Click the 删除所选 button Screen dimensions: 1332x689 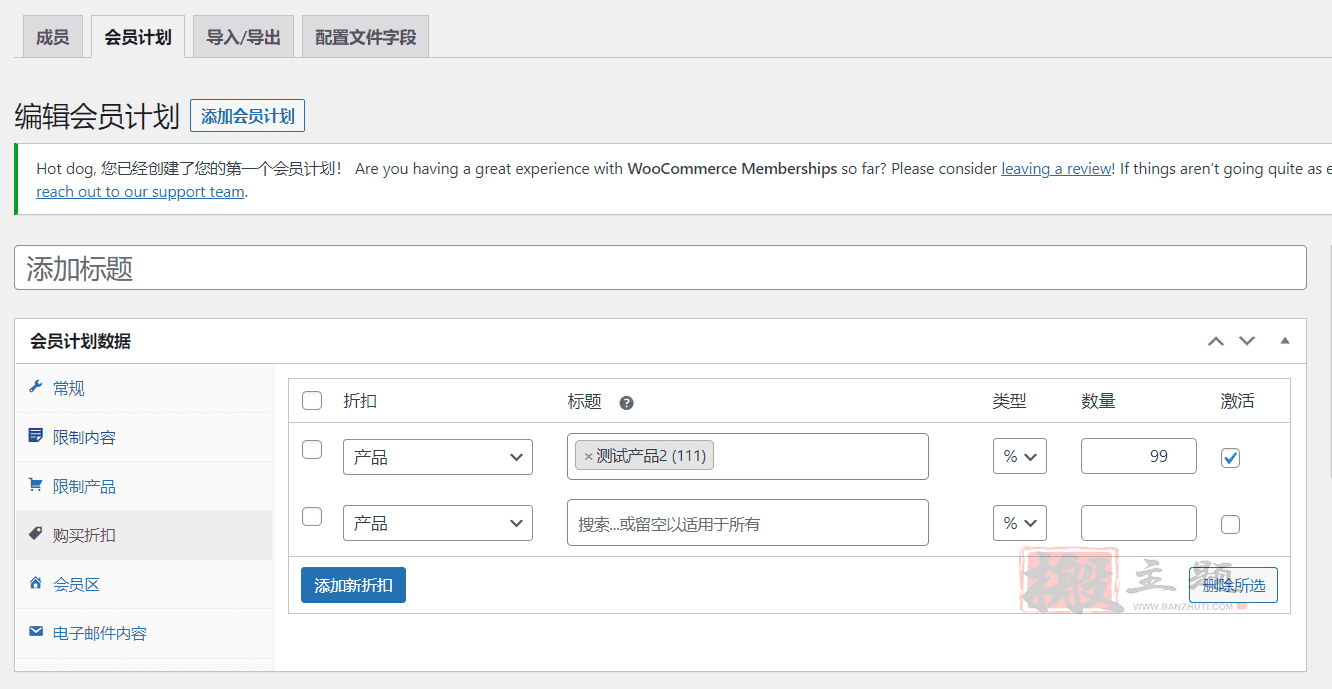tap(1233, 585)
